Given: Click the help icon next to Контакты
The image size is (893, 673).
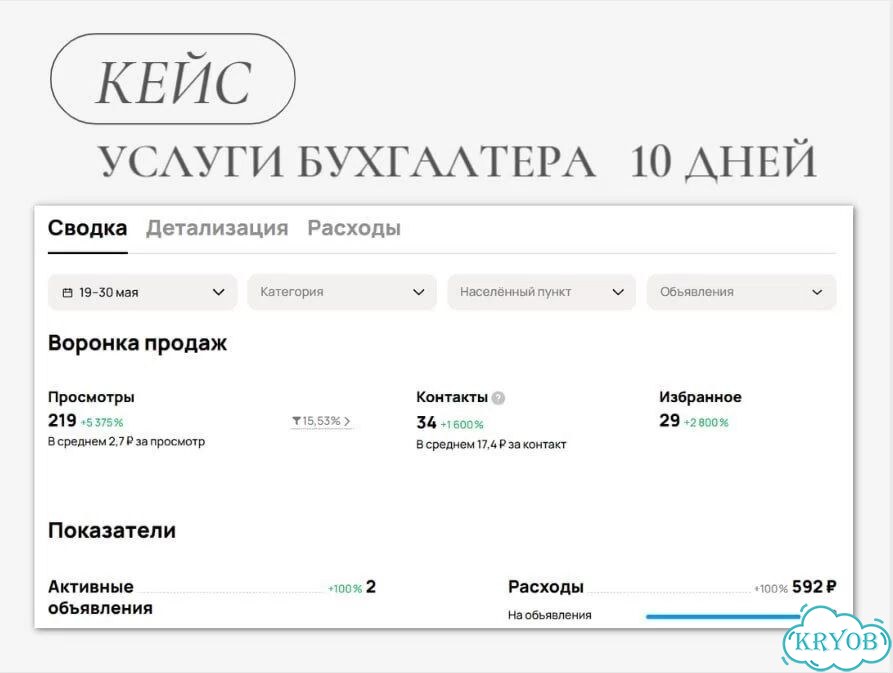Looking at the screenshot, I should tap(498, 397).
